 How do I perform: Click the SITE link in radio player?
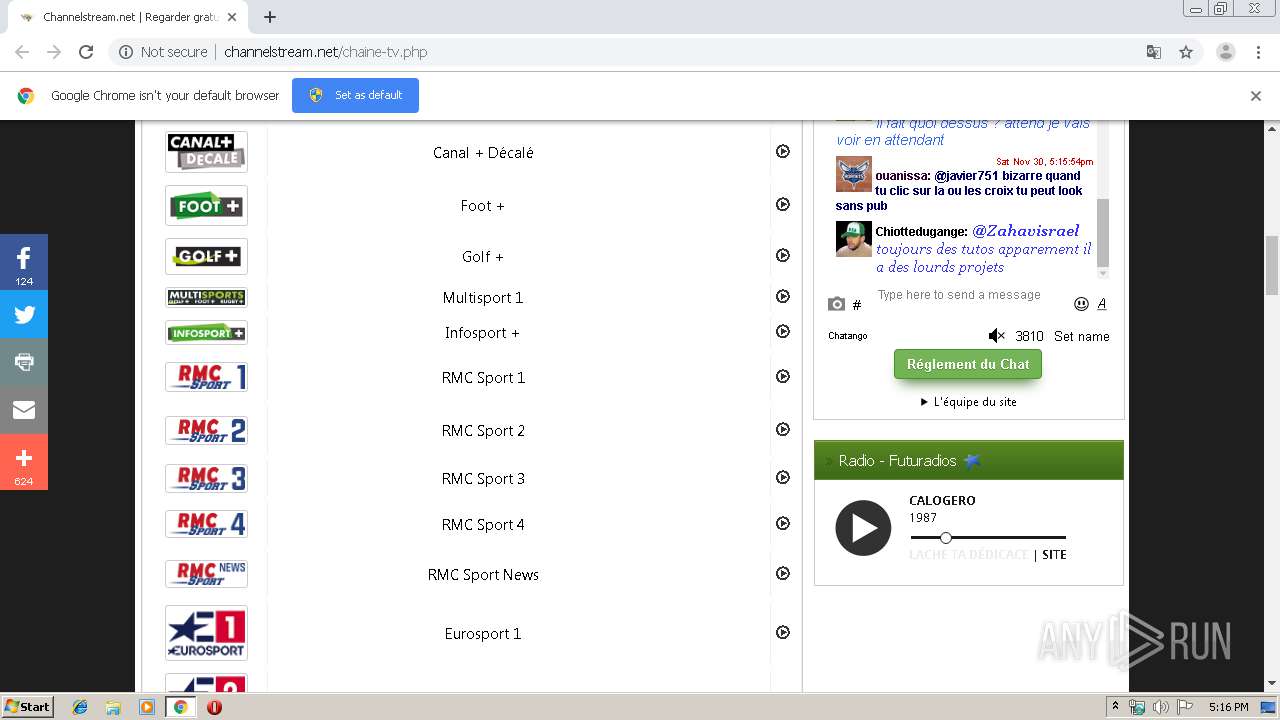pyautogui.click(x=1054, y=554)
